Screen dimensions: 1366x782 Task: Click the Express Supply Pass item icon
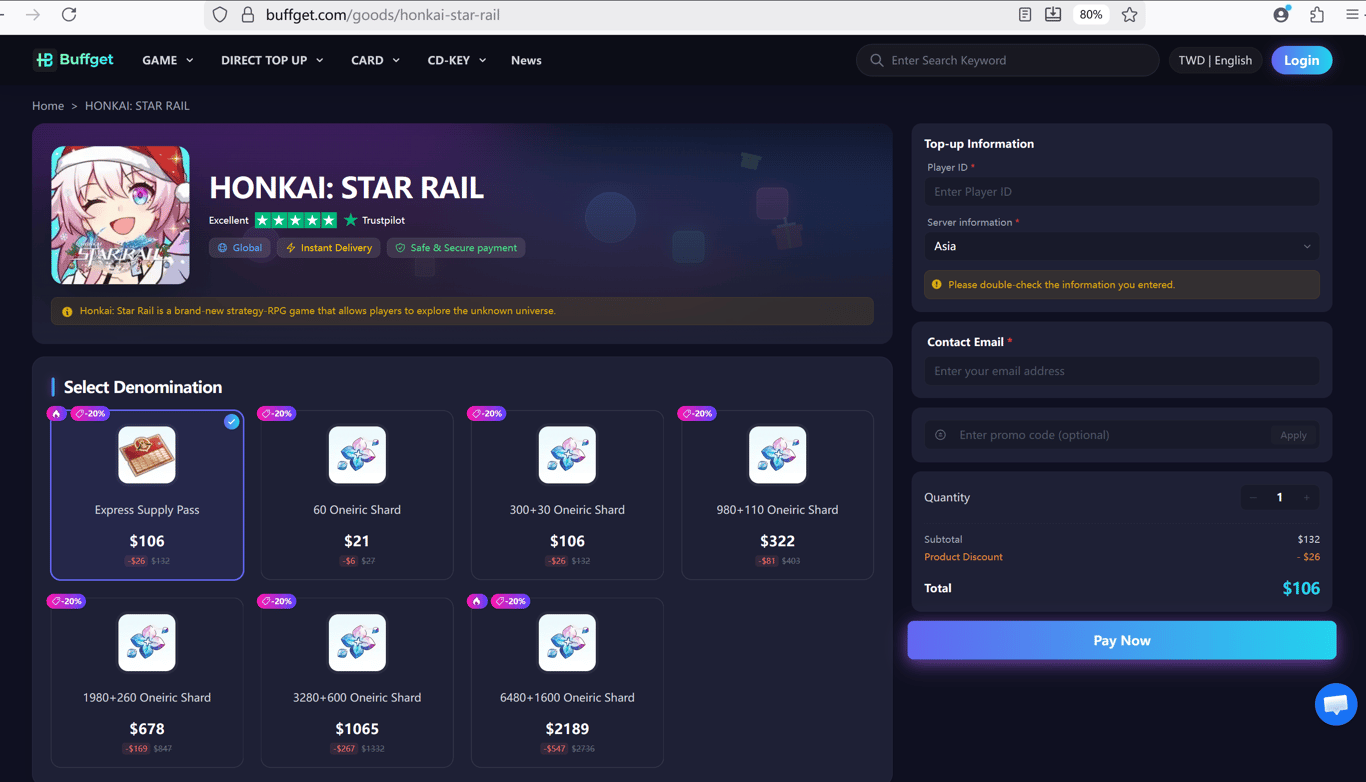point(147,455)
